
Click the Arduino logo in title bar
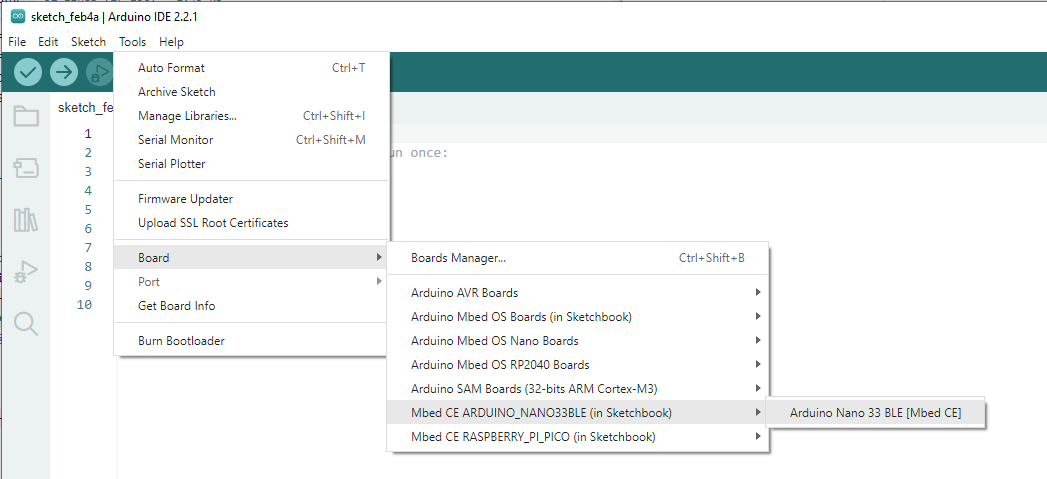18,17
